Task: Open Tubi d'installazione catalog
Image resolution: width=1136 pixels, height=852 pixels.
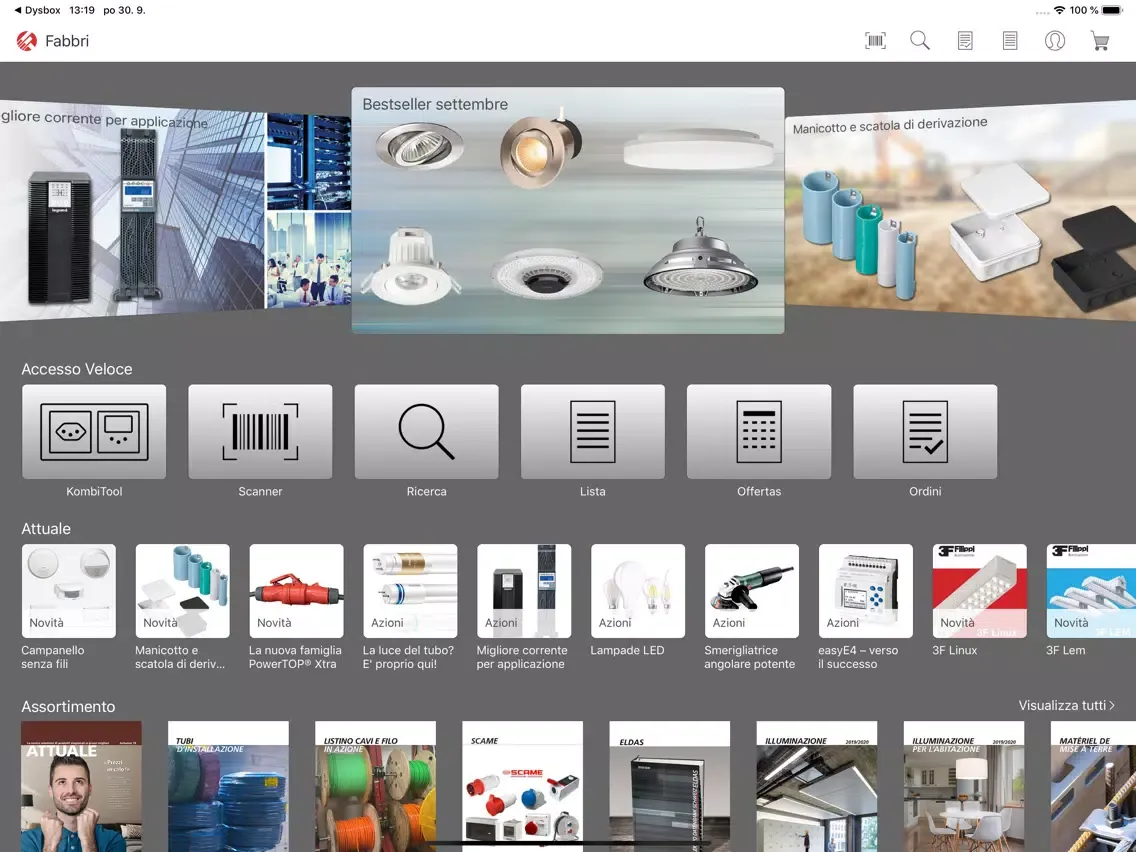Action: click(228, 786)
